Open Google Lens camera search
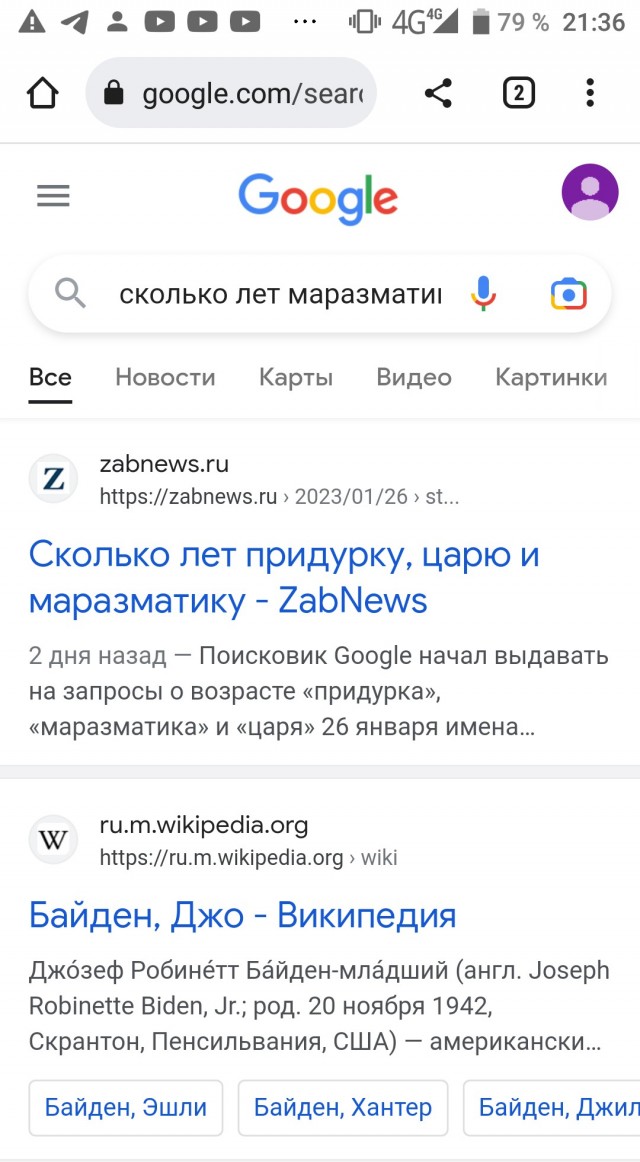Viewport: 640px width, 1162px height. [568, 293]
